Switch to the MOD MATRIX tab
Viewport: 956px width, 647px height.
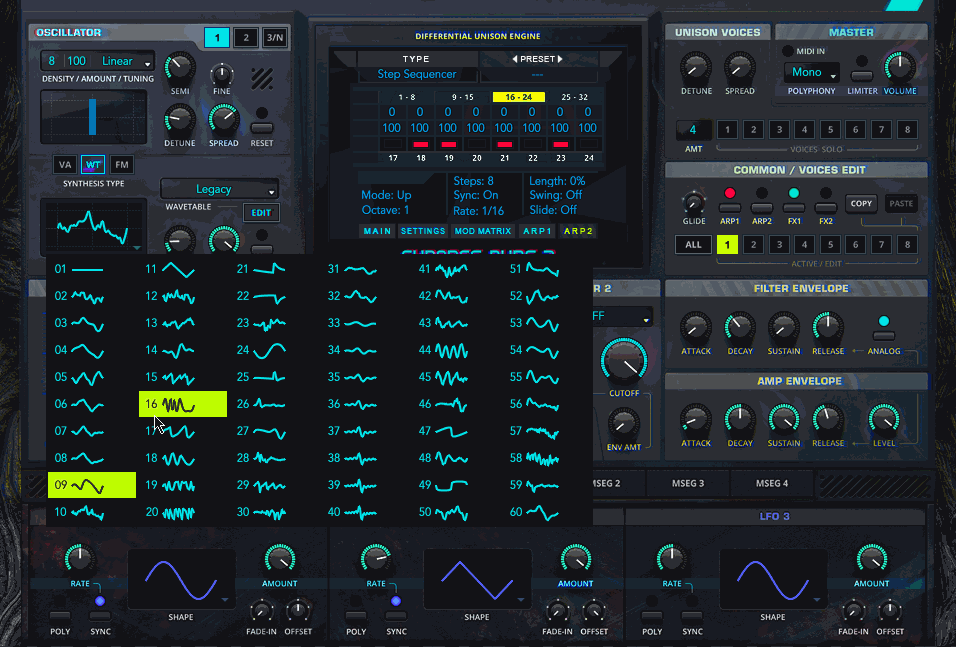coord(482,231)
